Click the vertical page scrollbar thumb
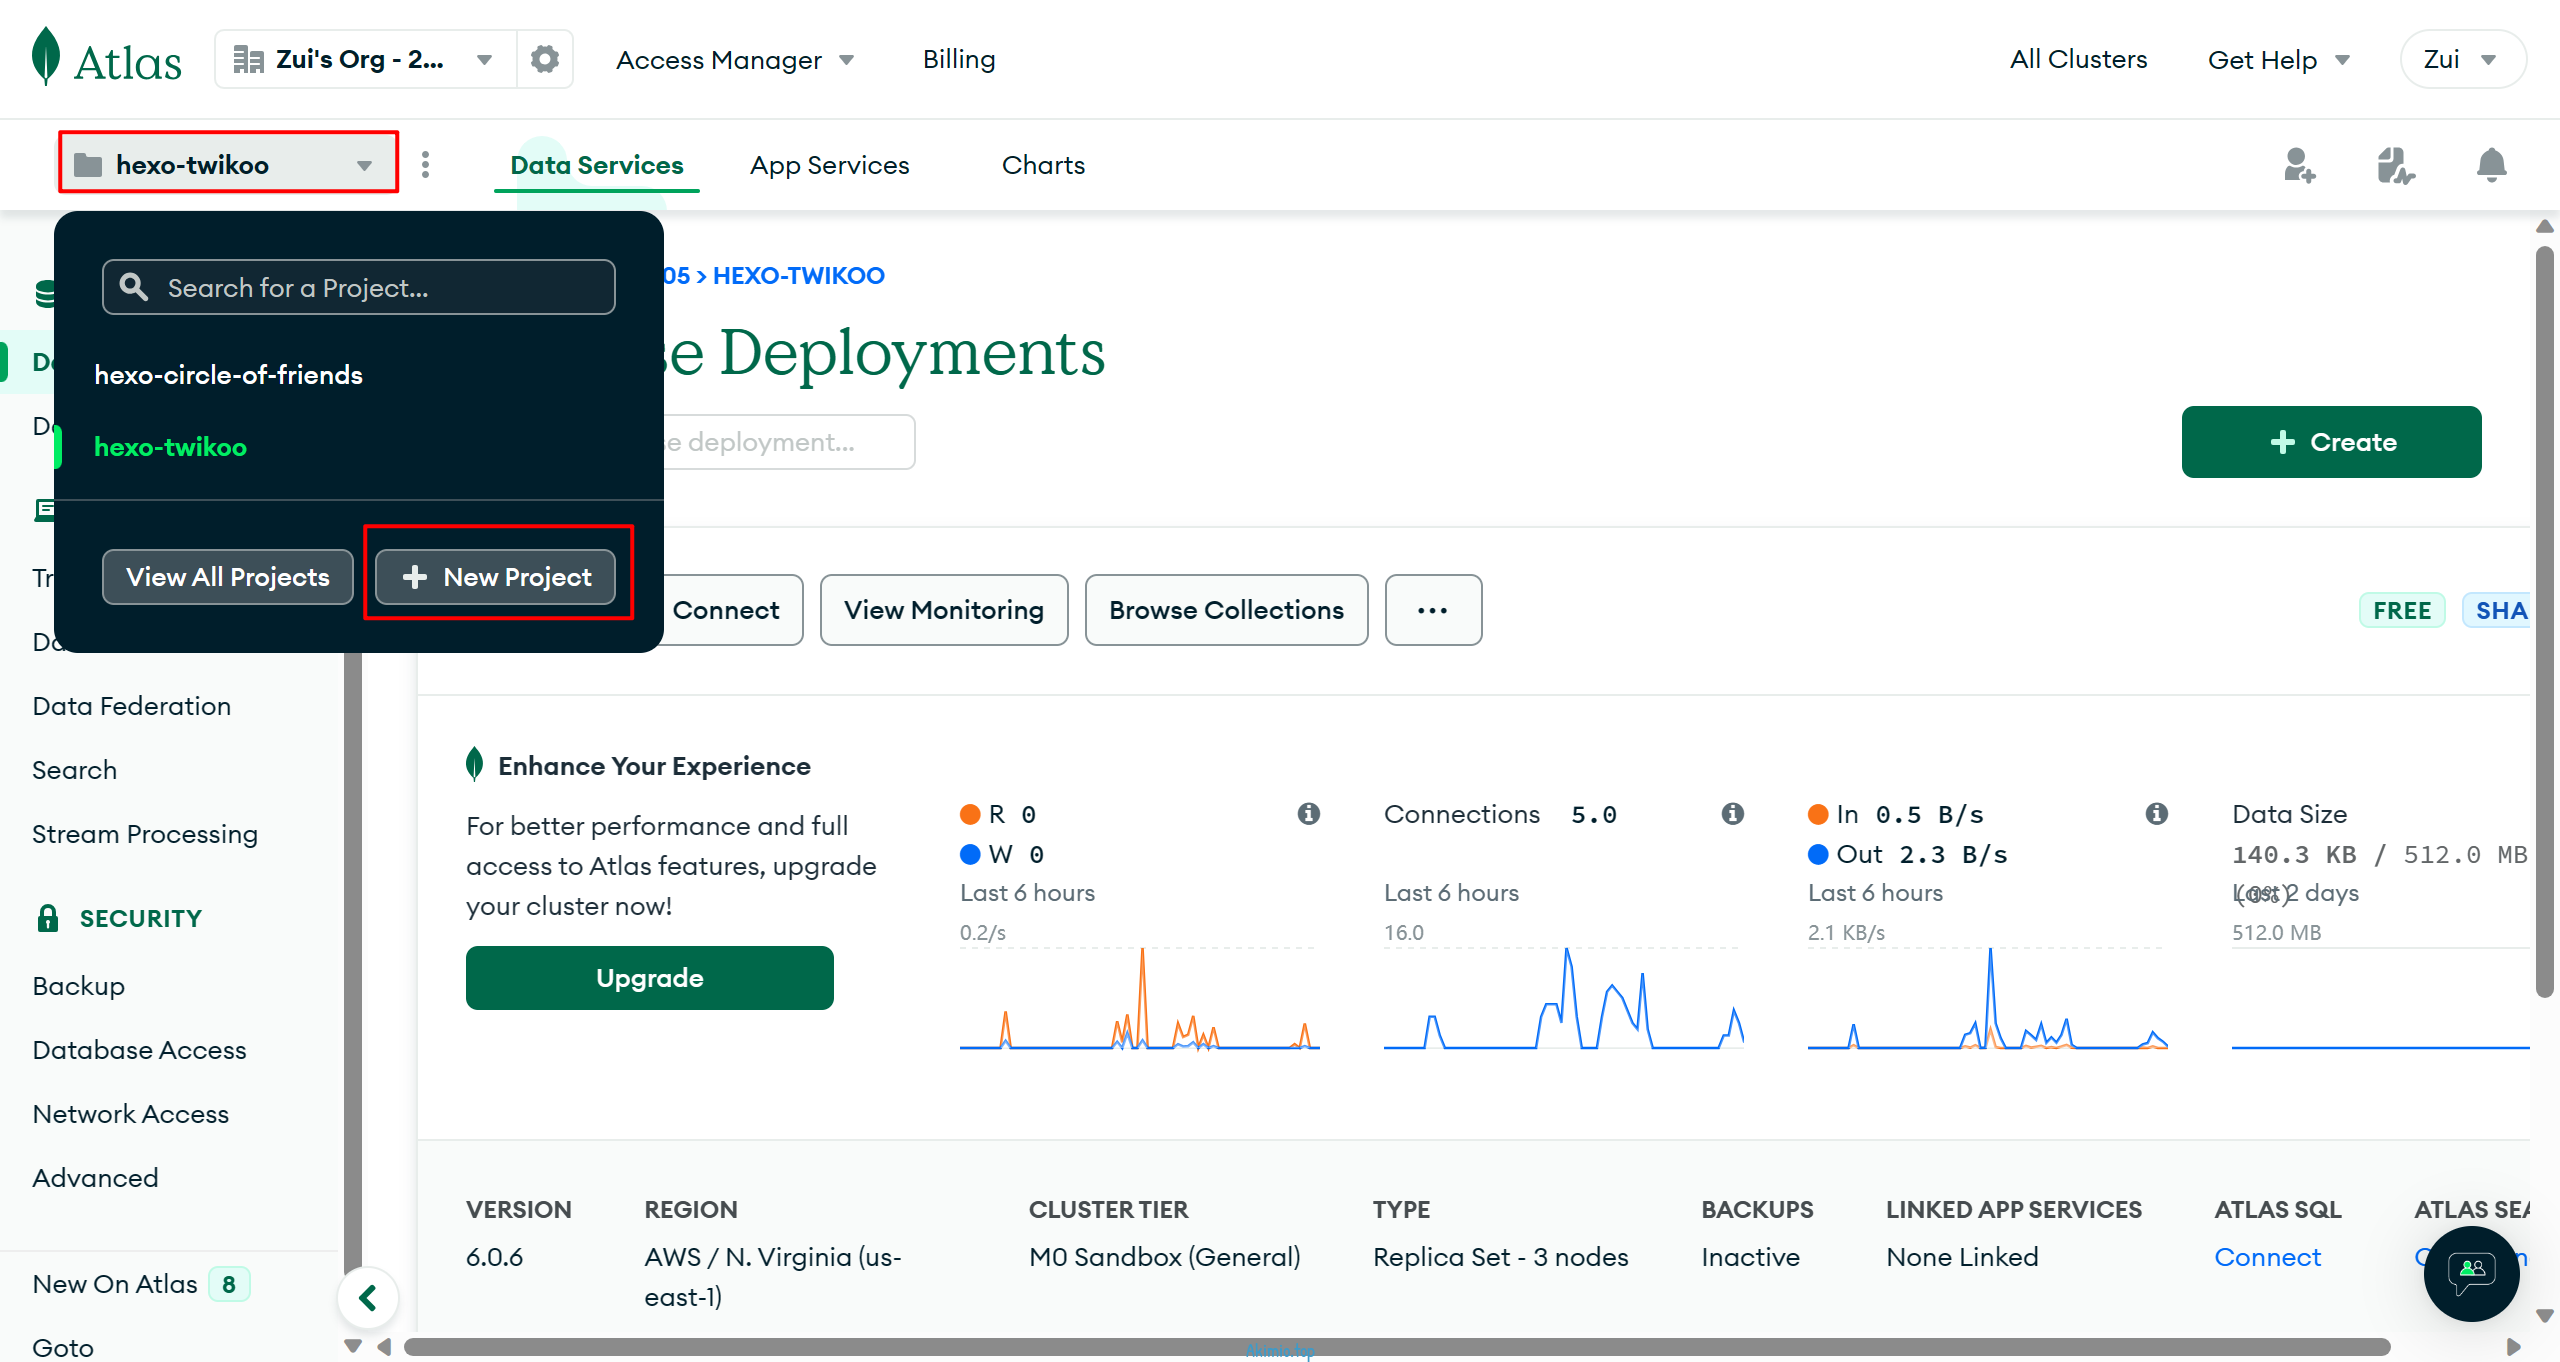 [2545, 620]
